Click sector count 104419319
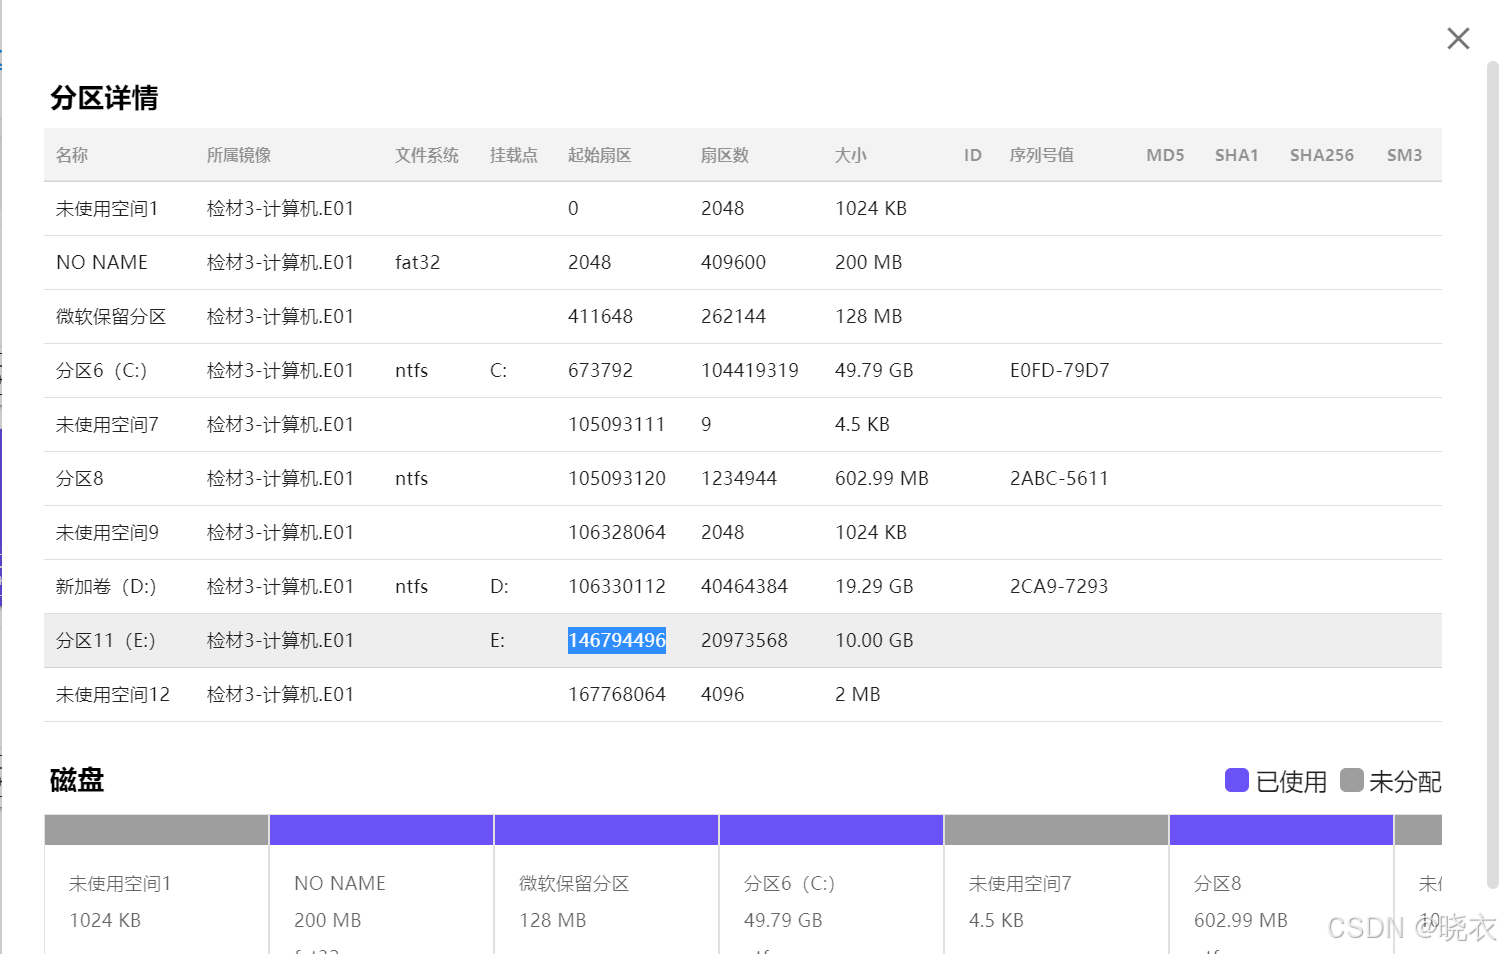The image size is (1501, 954). point(750,370)
